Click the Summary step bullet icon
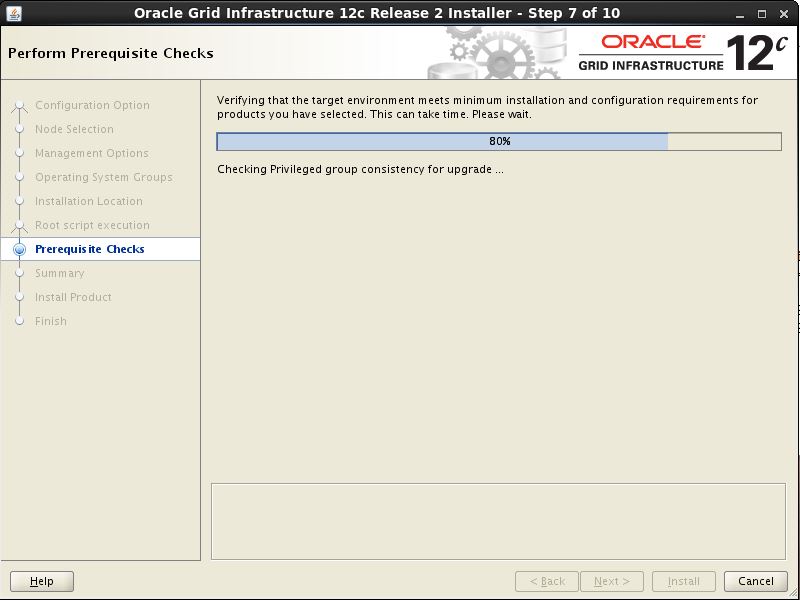Image resolution: width=800 pixels, height=601 pixels. (x=19, y=273)
